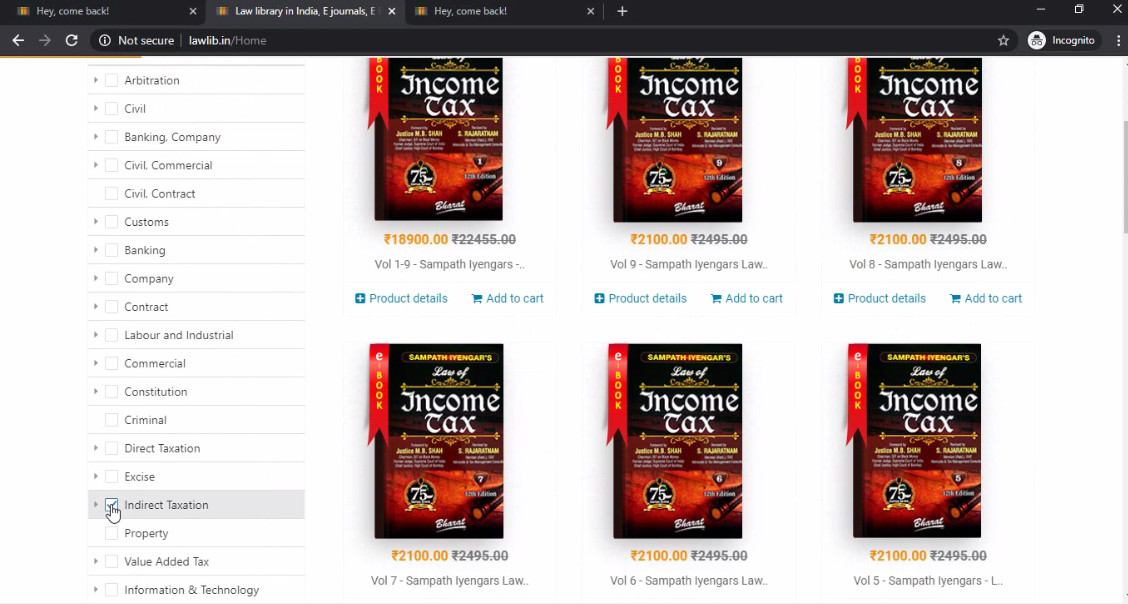Open the Vol 7 Sampath Iyengars title

pyautogui.click(x=450, y=580)
